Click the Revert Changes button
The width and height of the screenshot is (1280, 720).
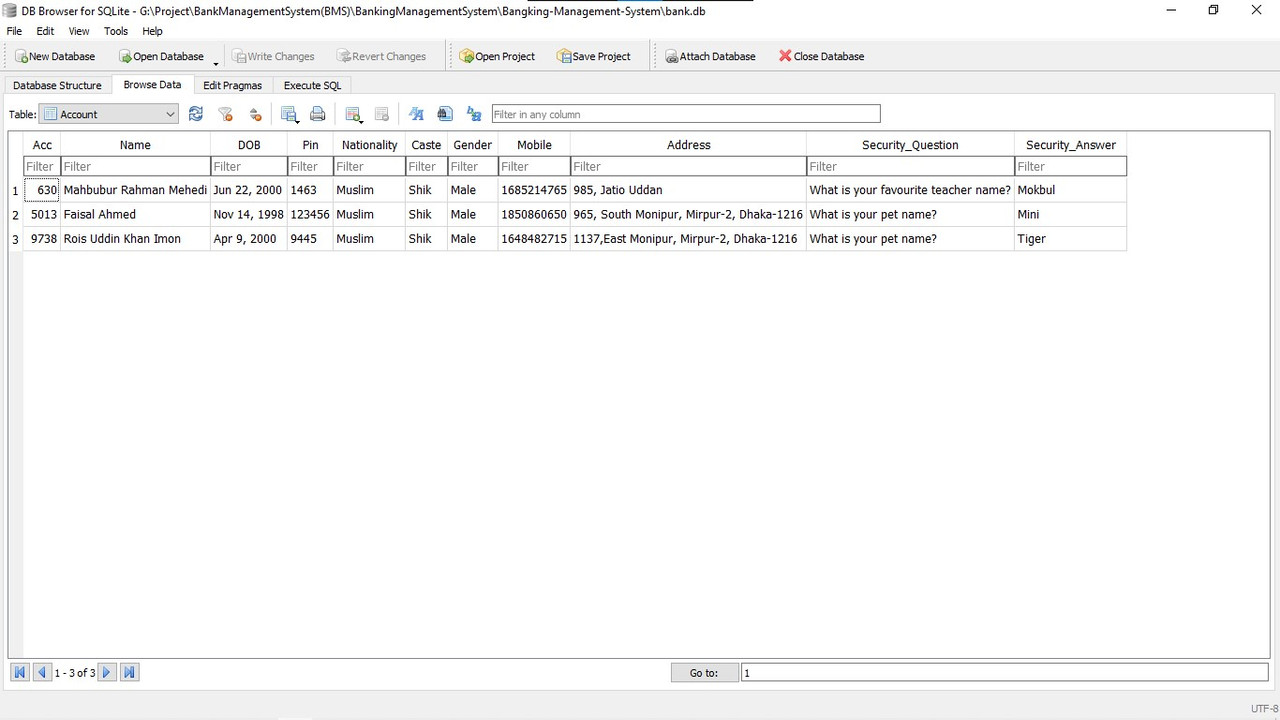382,57
